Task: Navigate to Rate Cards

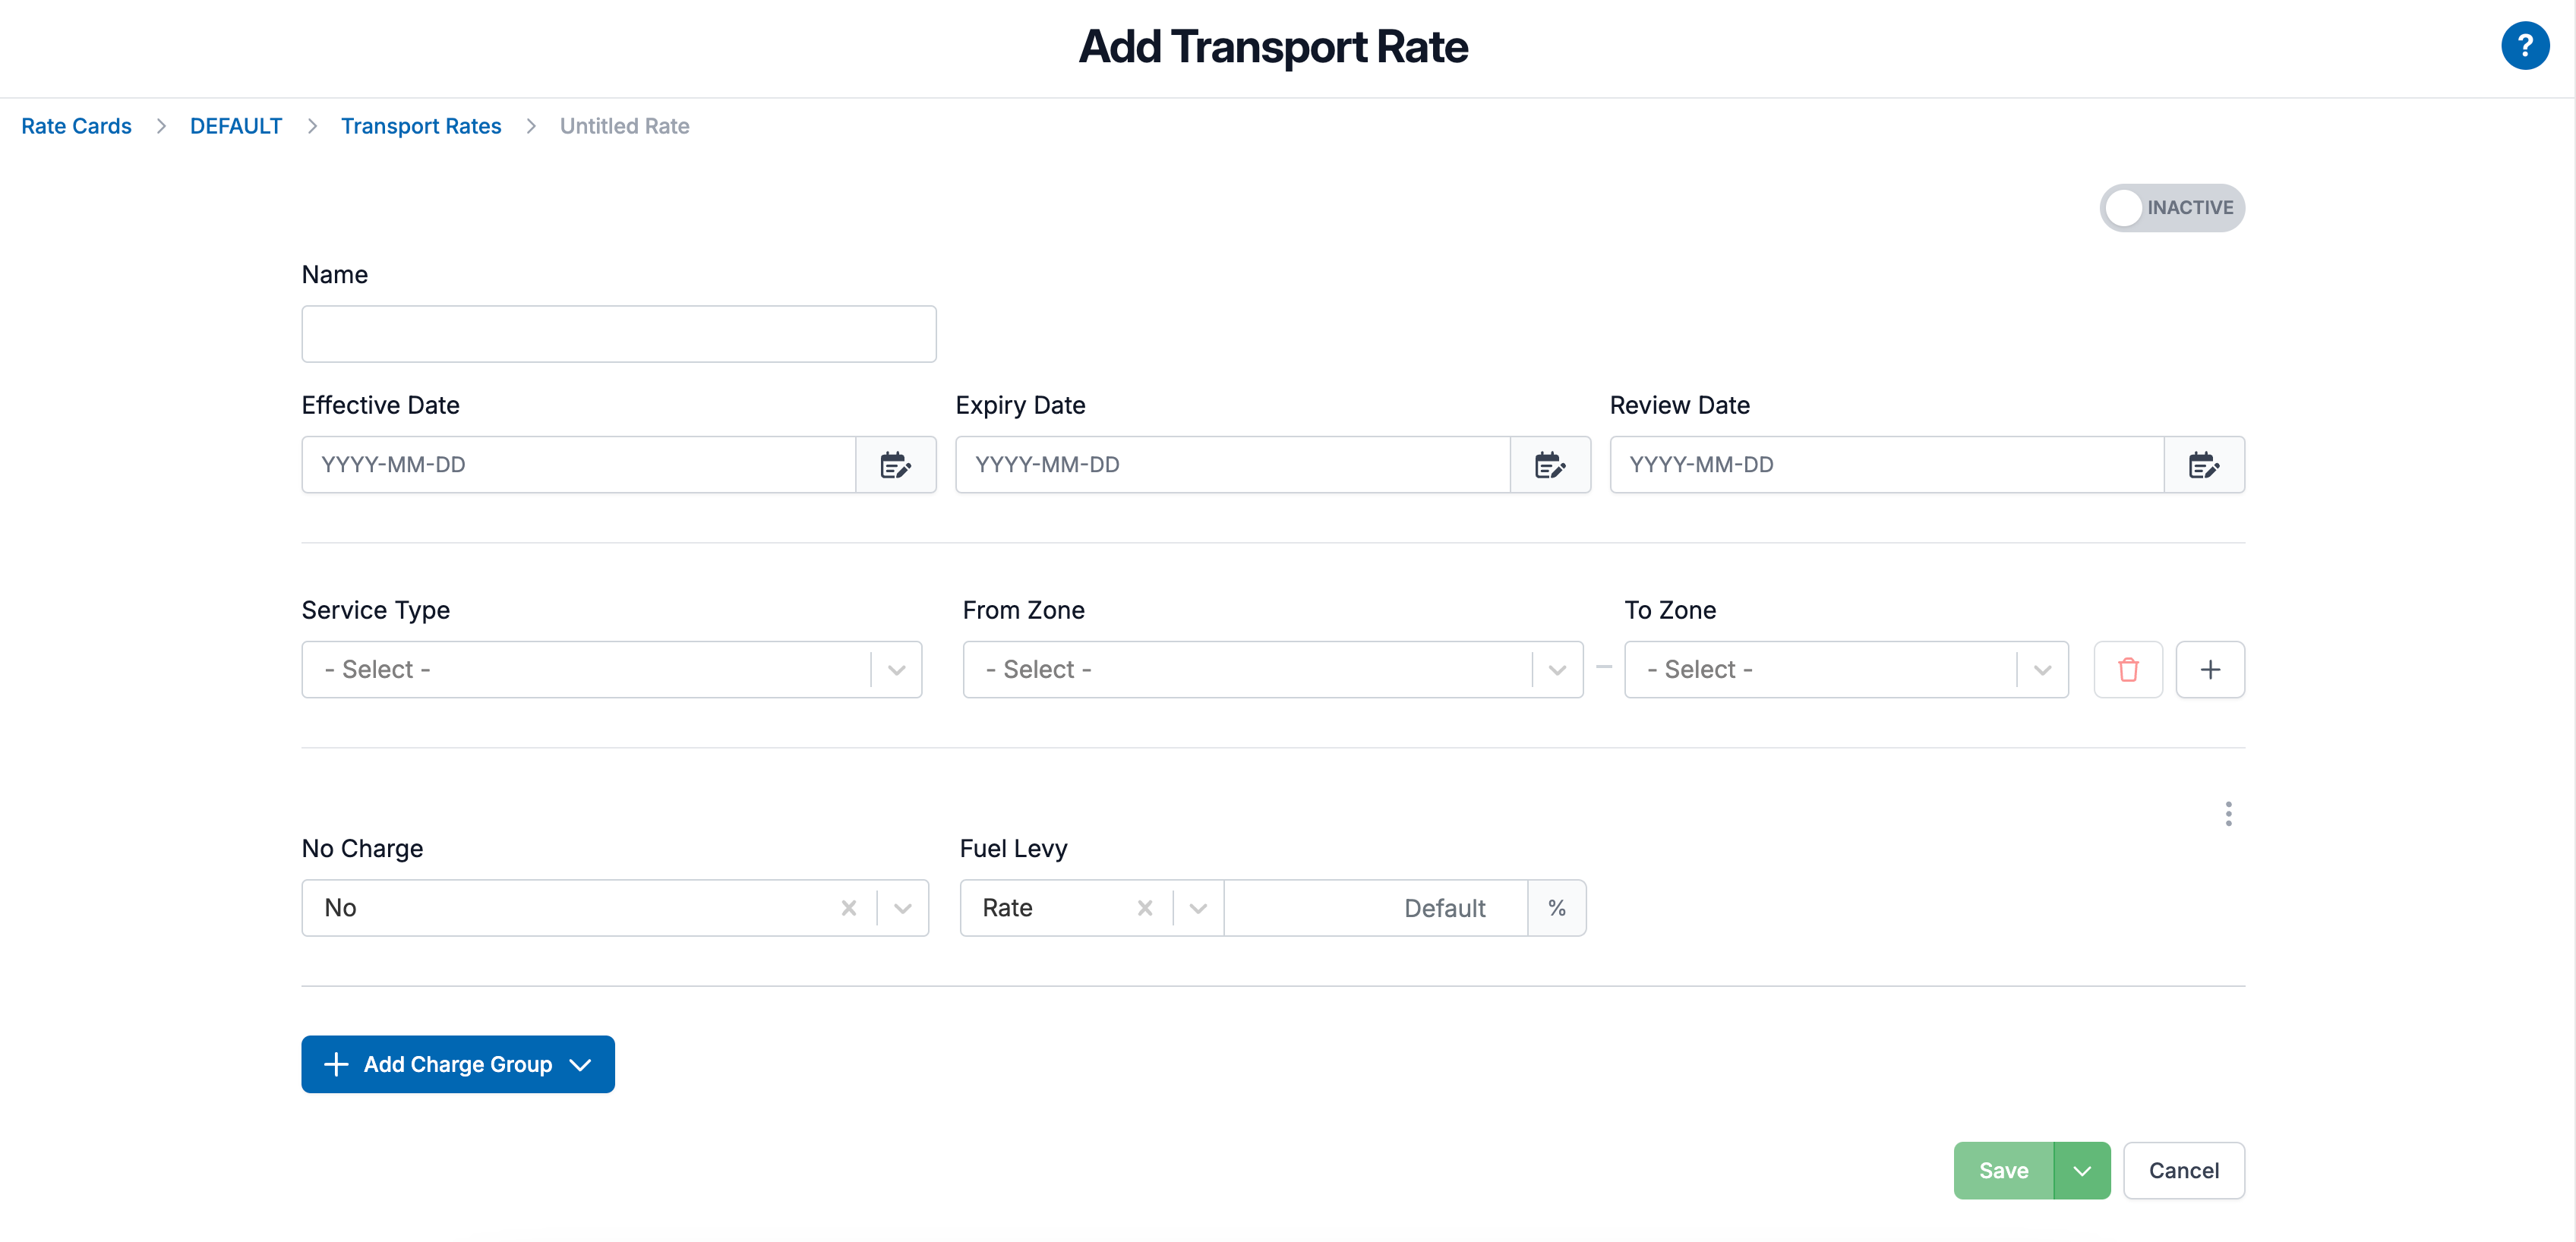Action: [x=76, y=126]
